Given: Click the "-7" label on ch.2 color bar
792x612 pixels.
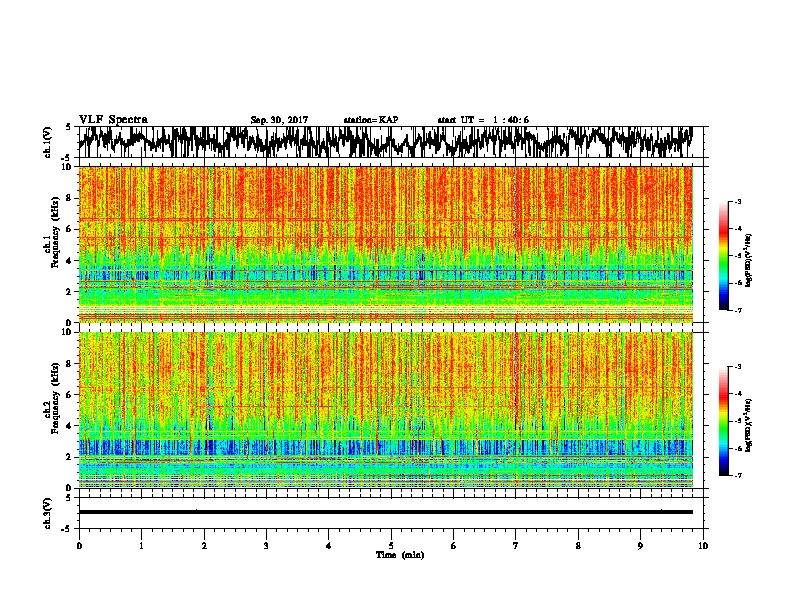Looking at the screenshot, I should click(x=737, y=476).
